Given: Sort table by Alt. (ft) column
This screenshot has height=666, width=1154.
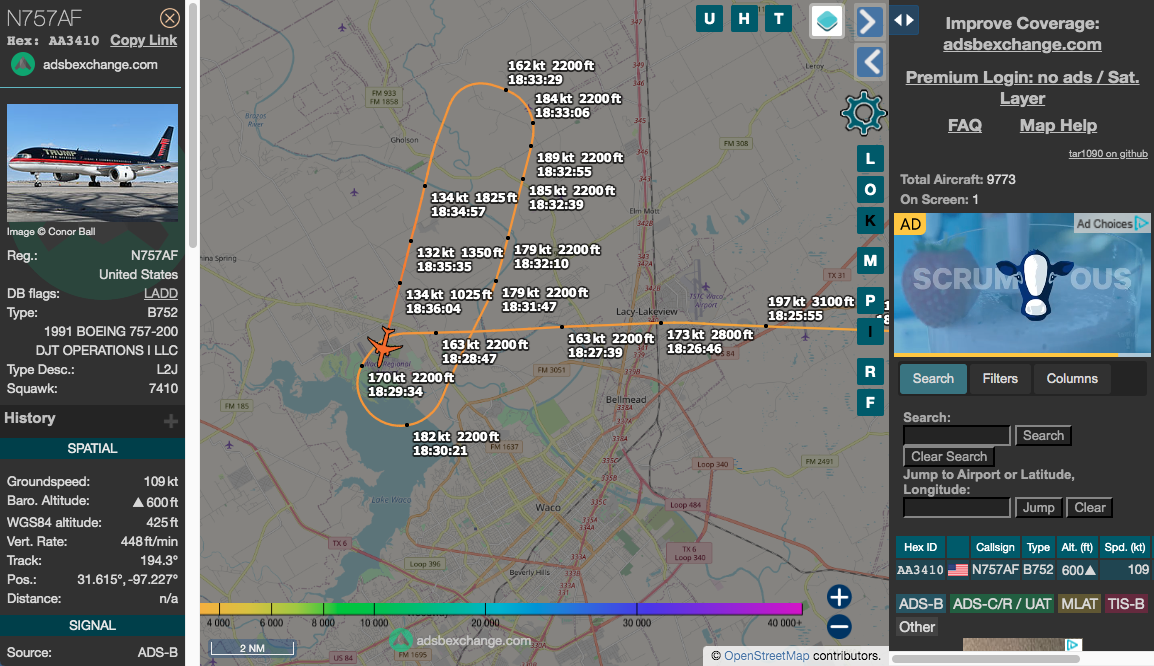Looking at the screenshot, I should 1077,547.
